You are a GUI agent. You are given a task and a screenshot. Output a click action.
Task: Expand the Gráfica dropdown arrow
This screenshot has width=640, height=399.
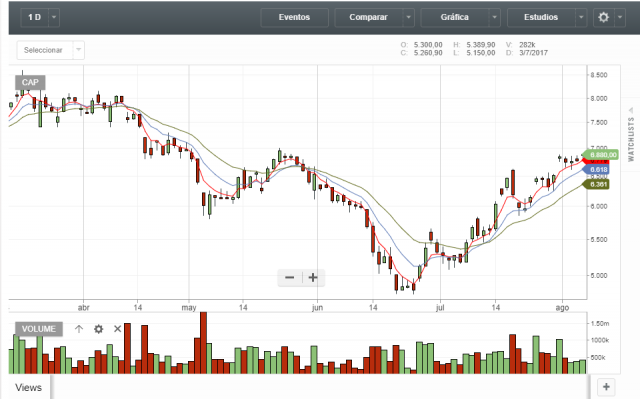click(495, 18)
